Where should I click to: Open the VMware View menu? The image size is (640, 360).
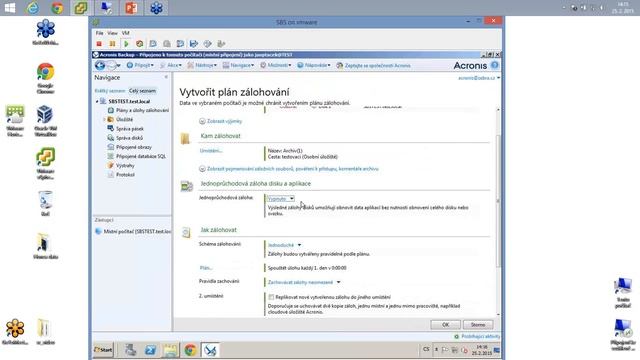point(113,33)
